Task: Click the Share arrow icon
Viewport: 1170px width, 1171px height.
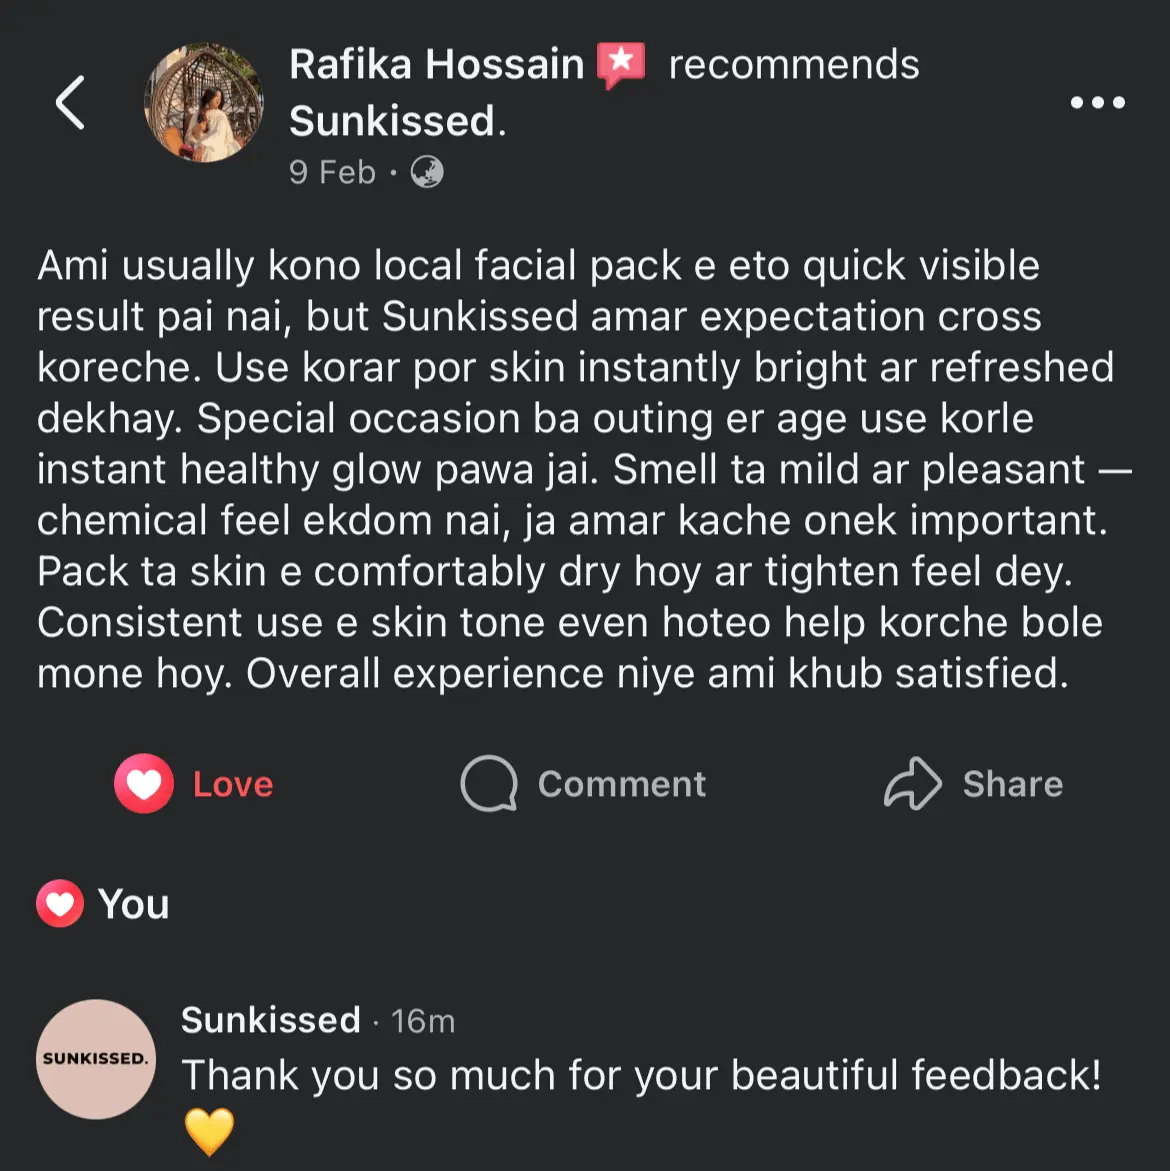Action: (912, 783)
